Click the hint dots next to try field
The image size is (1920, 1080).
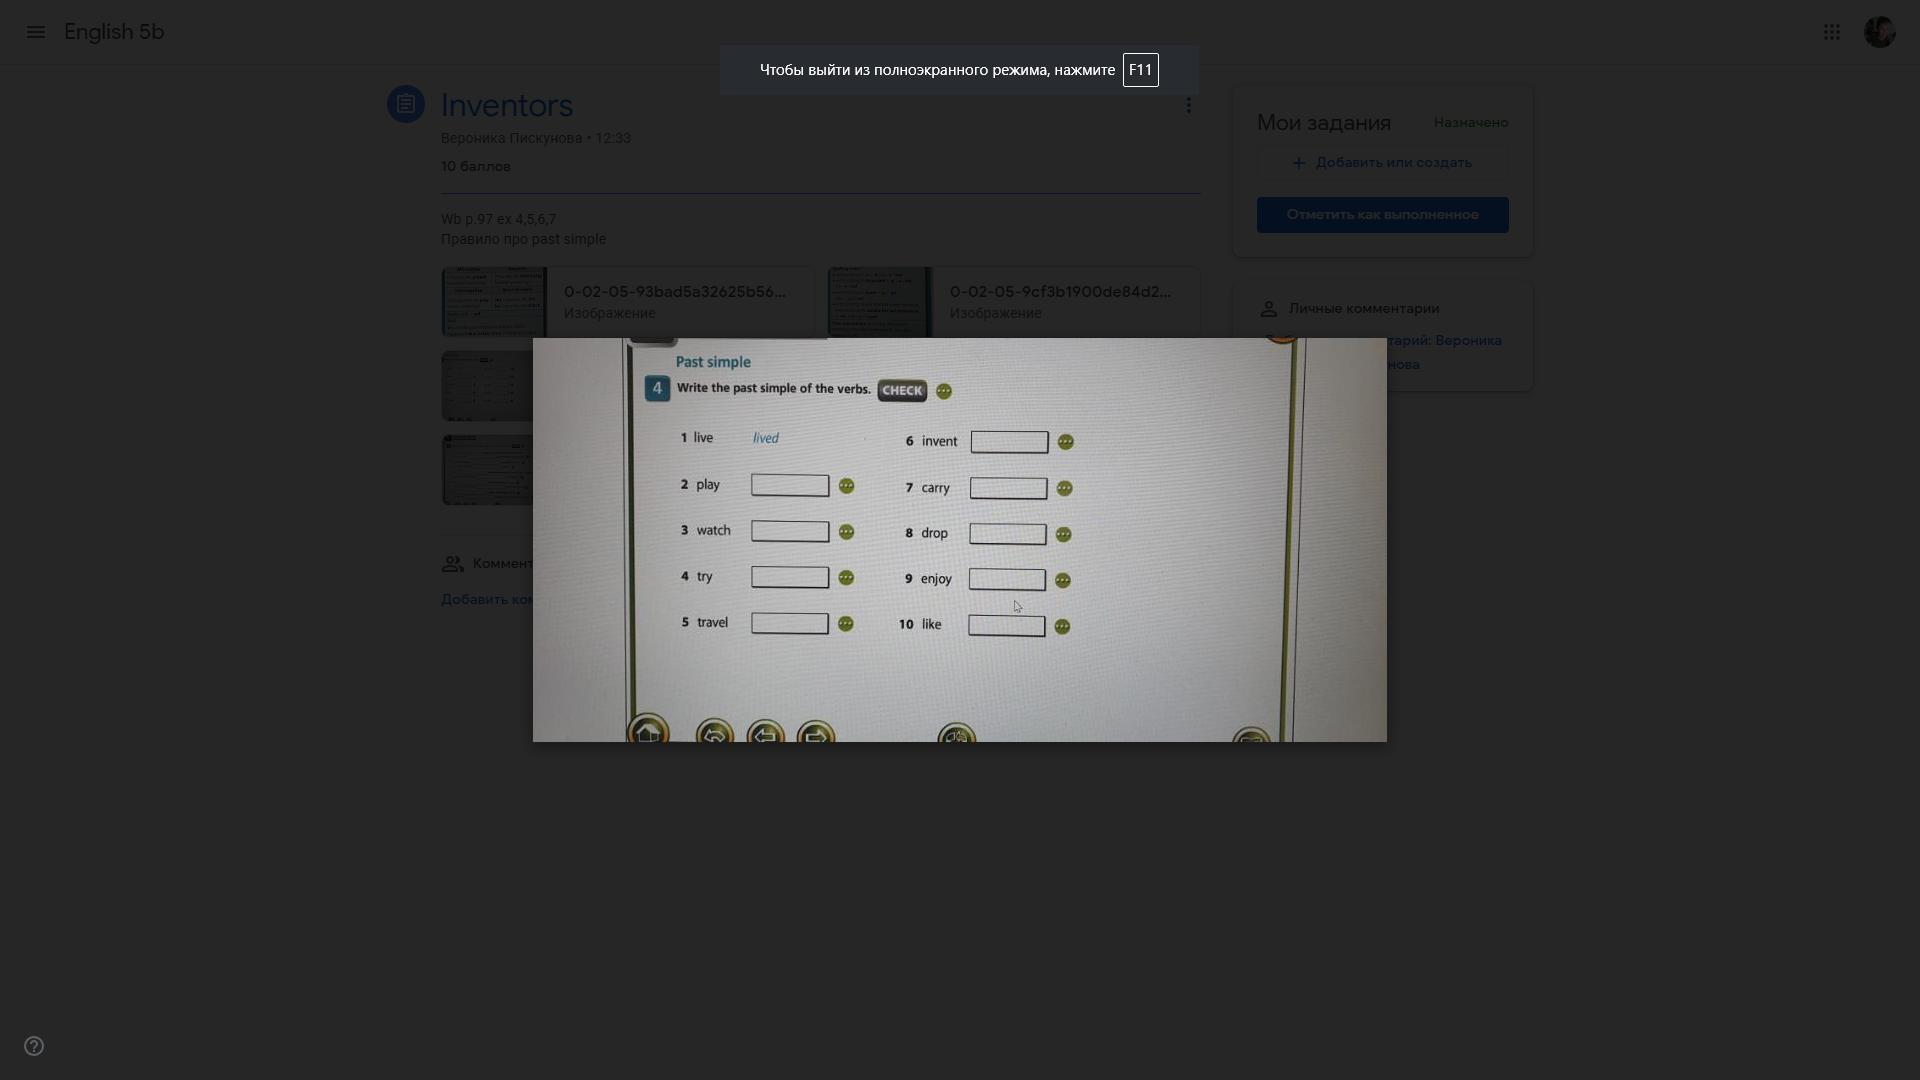(x=846, y=578)
